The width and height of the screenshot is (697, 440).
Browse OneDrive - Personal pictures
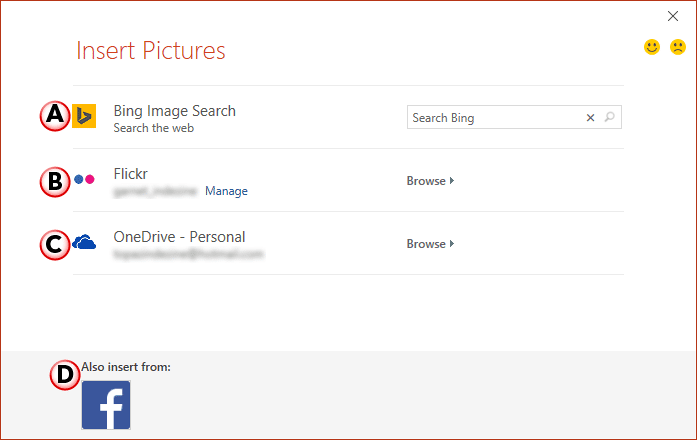(x=430, y=244)
